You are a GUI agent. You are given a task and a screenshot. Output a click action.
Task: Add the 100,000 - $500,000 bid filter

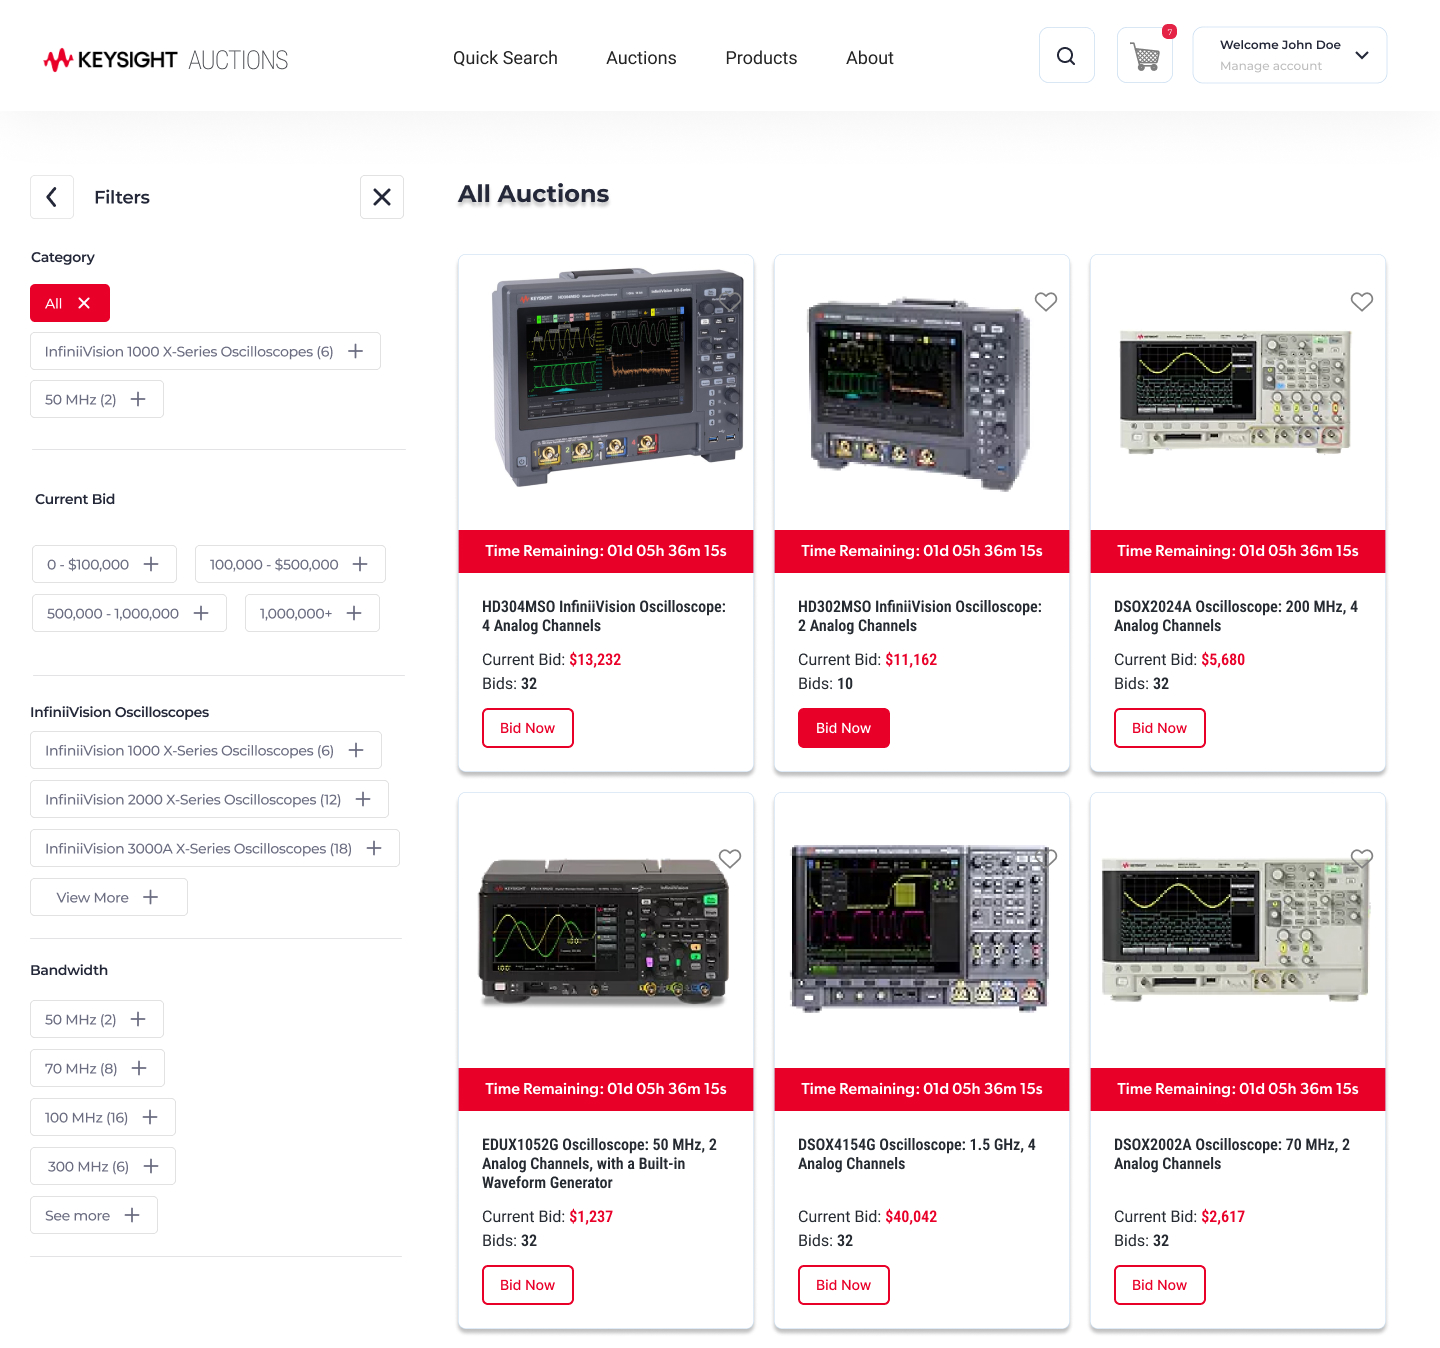click(290, 564)
